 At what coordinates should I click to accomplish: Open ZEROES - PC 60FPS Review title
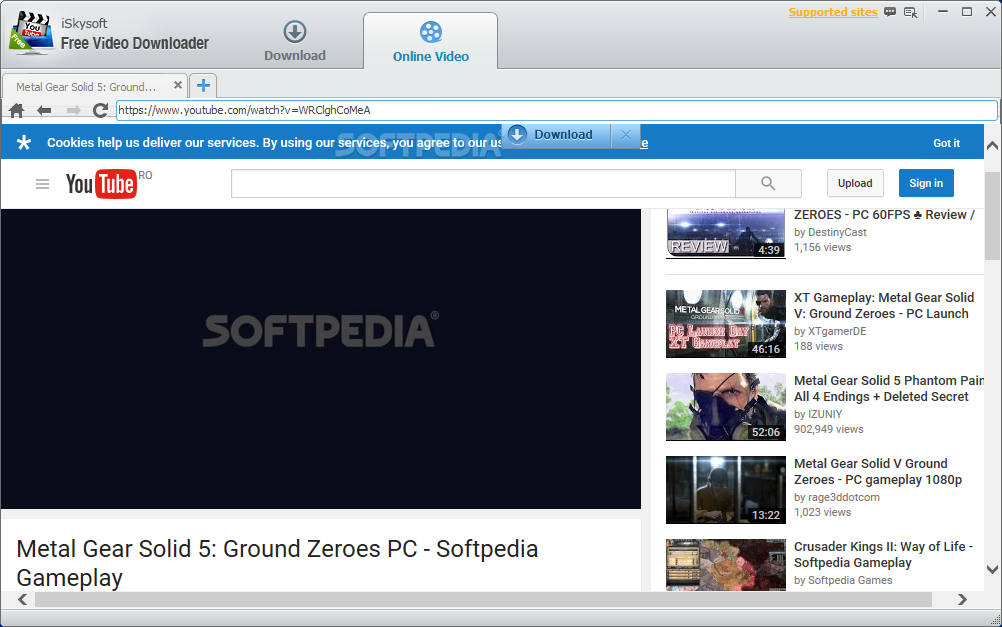pyautogui.click(x=884, y=215)
